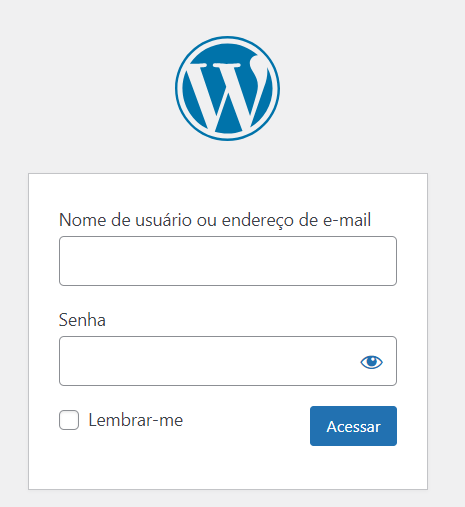
Task: Open WordPress.org via the blue W logo
Action: [x=227, y=88]
